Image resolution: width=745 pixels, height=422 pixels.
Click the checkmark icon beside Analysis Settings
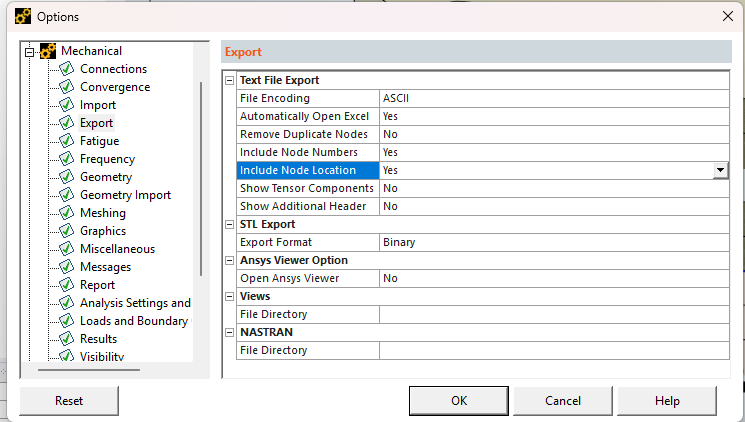[67, 303]
